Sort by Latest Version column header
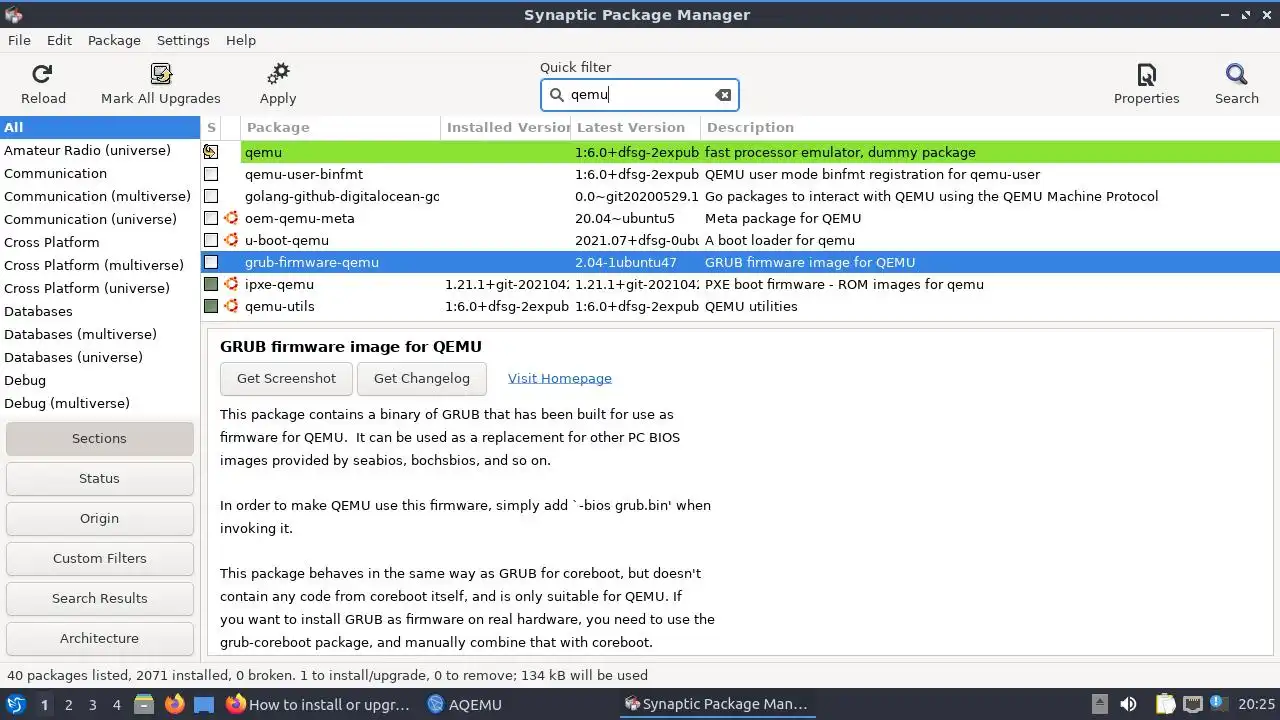 pyautogui.click(x=635, y=127)
